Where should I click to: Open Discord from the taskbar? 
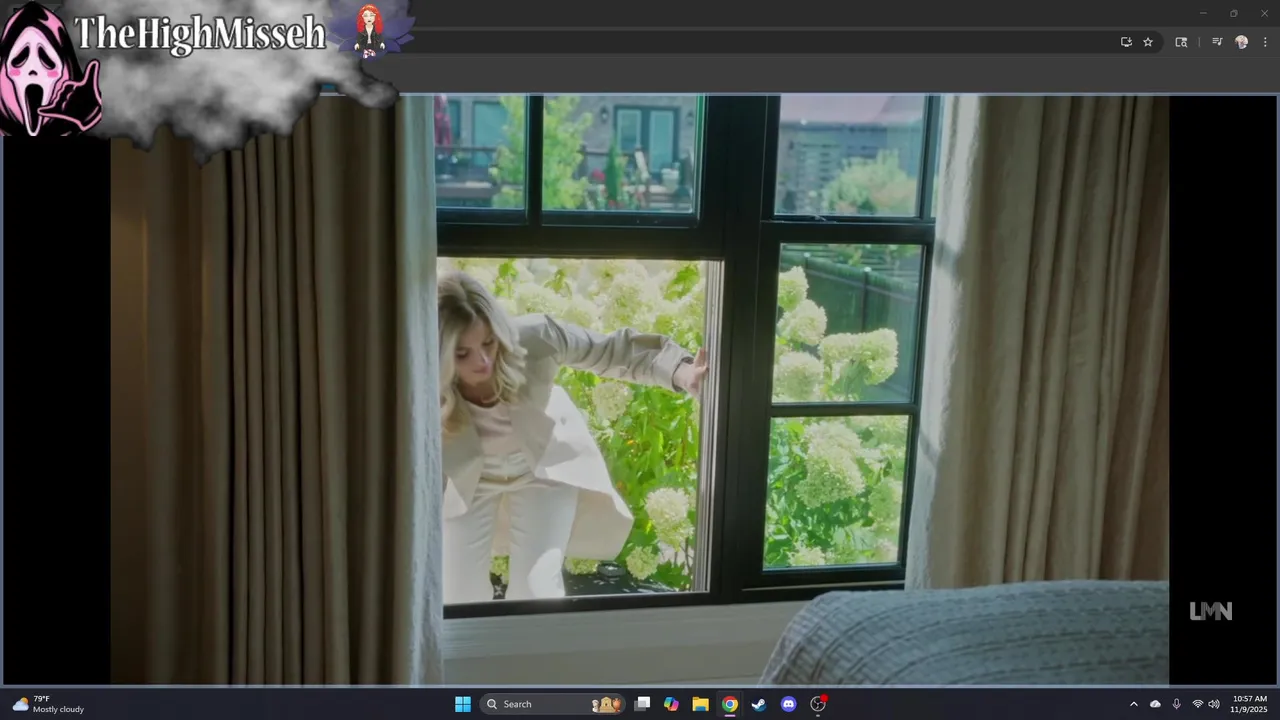pos(788,704)
